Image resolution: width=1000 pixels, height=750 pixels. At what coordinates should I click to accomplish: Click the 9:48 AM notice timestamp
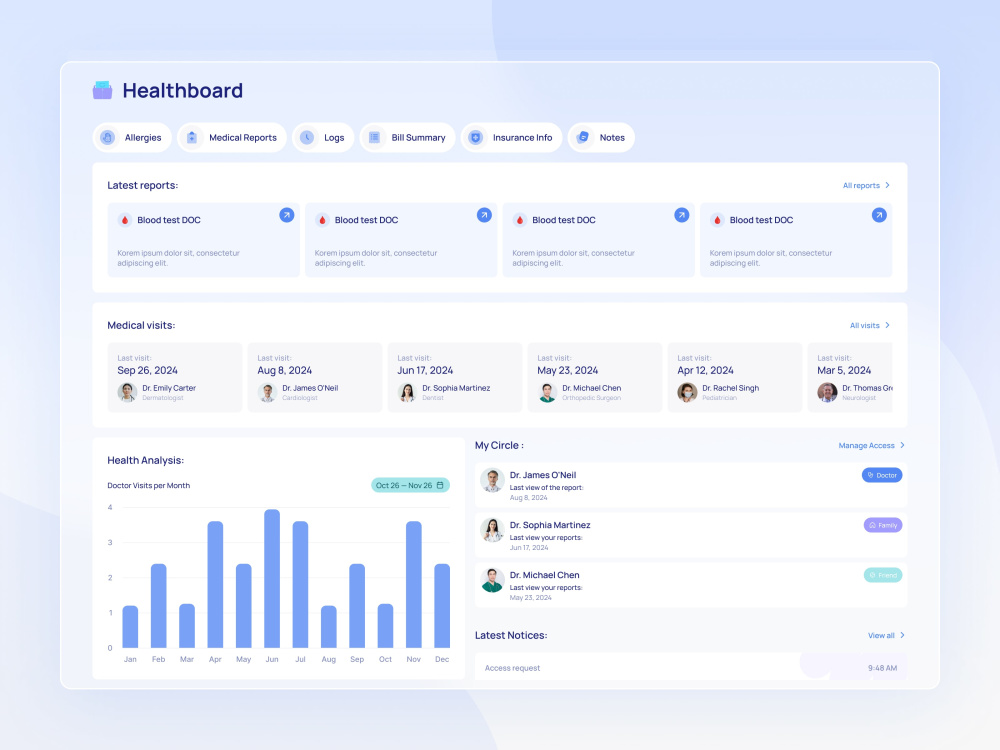pos(882,668)
